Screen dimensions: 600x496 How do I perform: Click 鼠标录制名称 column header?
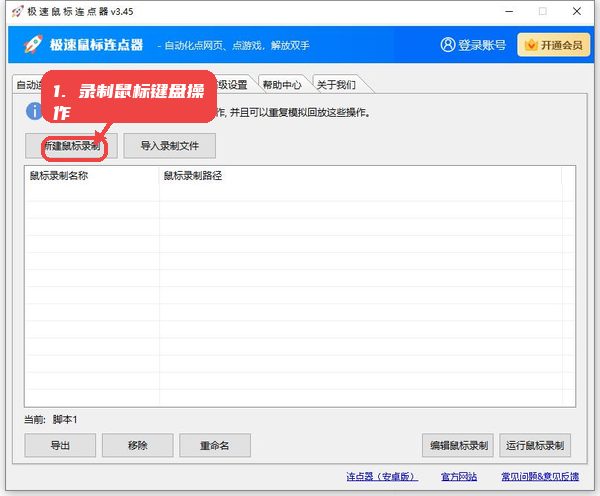tap(92, 176)
